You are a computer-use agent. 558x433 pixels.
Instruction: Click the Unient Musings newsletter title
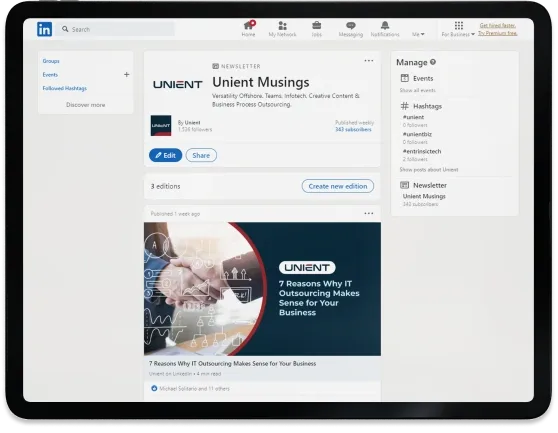(261, 82)
